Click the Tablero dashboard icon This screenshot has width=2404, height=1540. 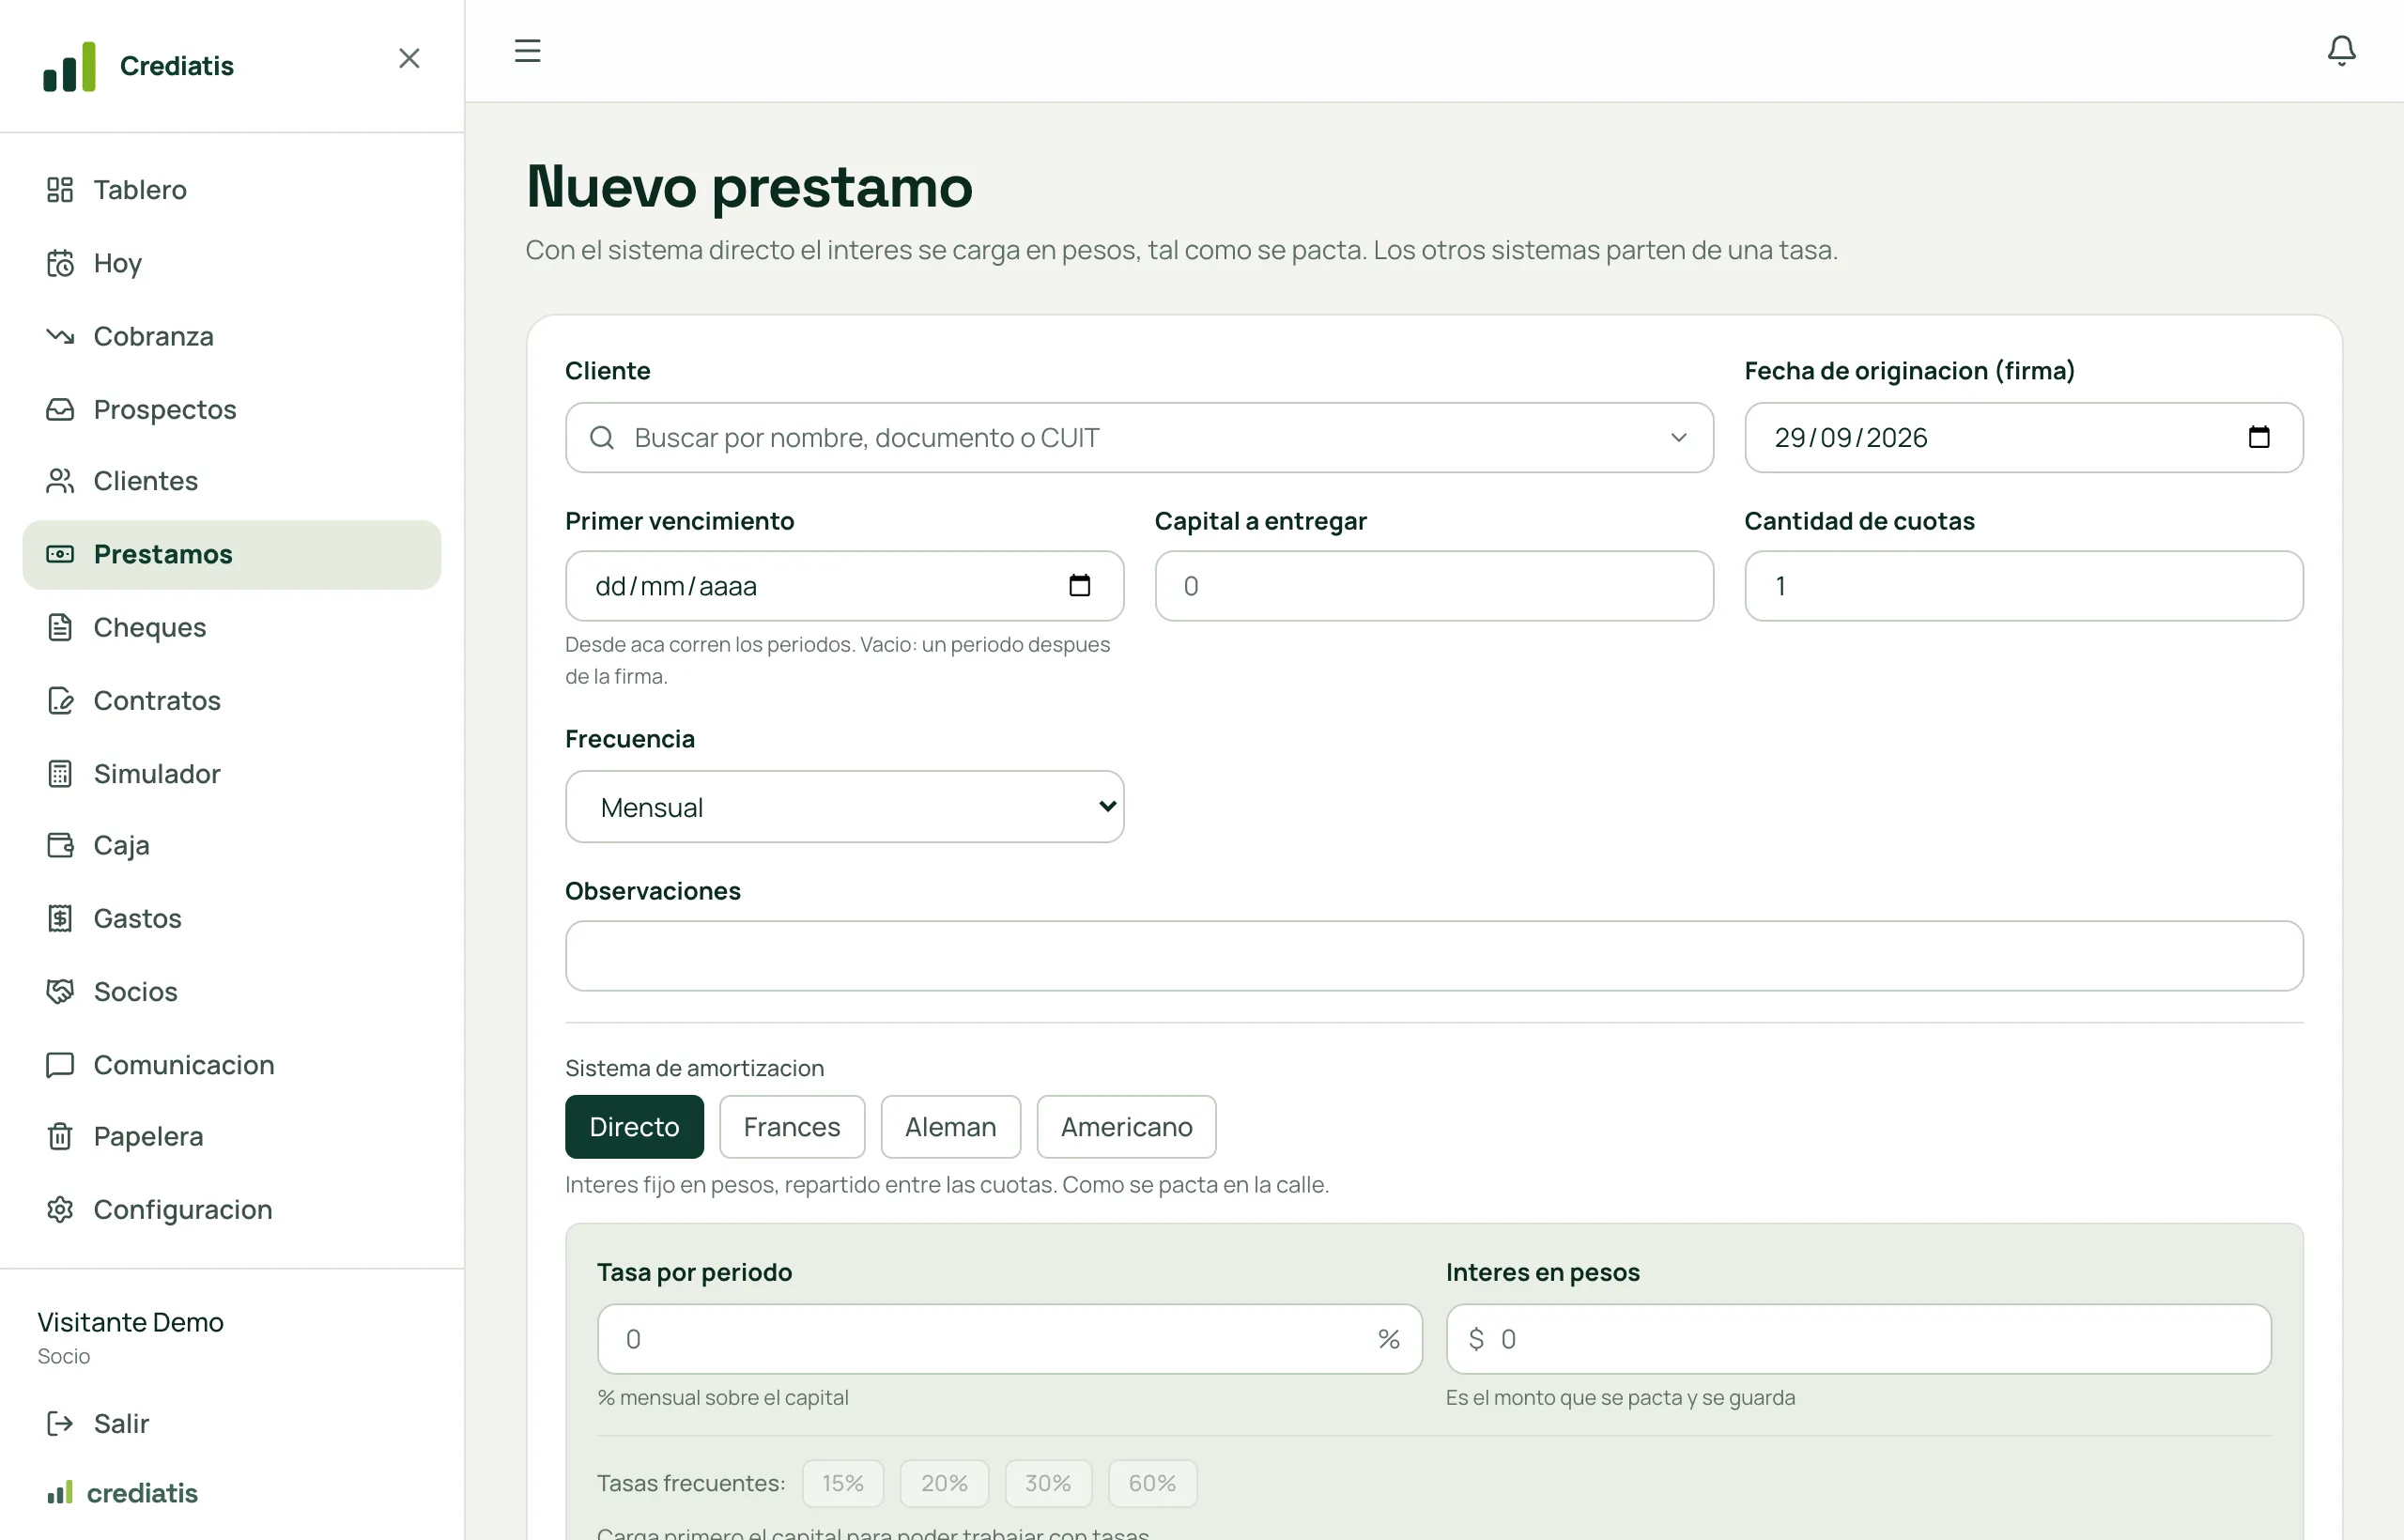tap(60, 189)
